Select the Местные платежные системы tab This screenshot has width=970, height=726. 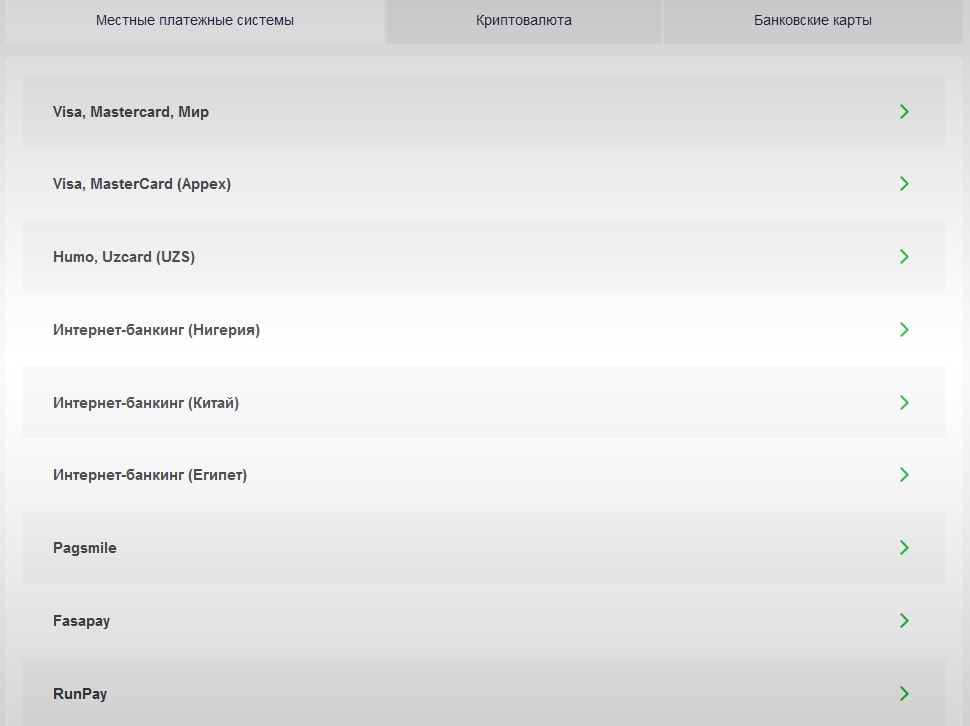click(195, 20)
